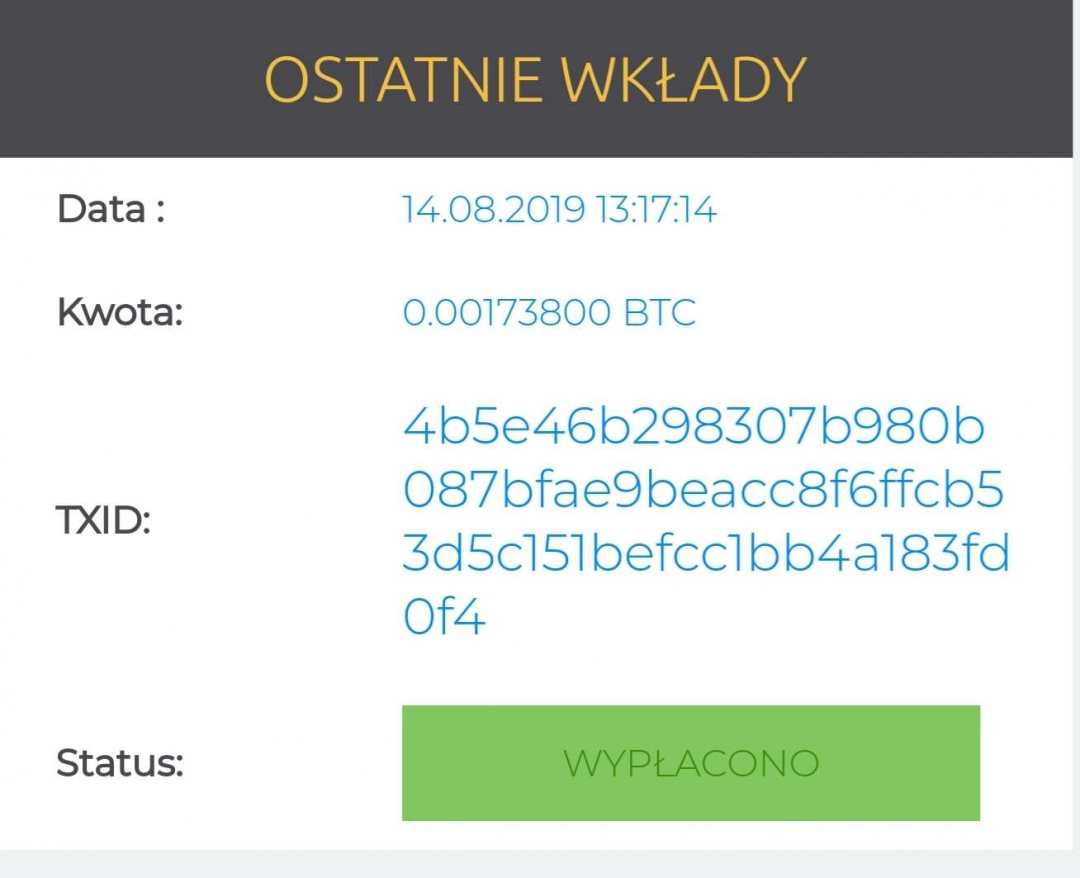Click the OSTATNIE WKŁADY header title
The width and height of the screenshot is (1080, 878).
(x=535, y=78)
